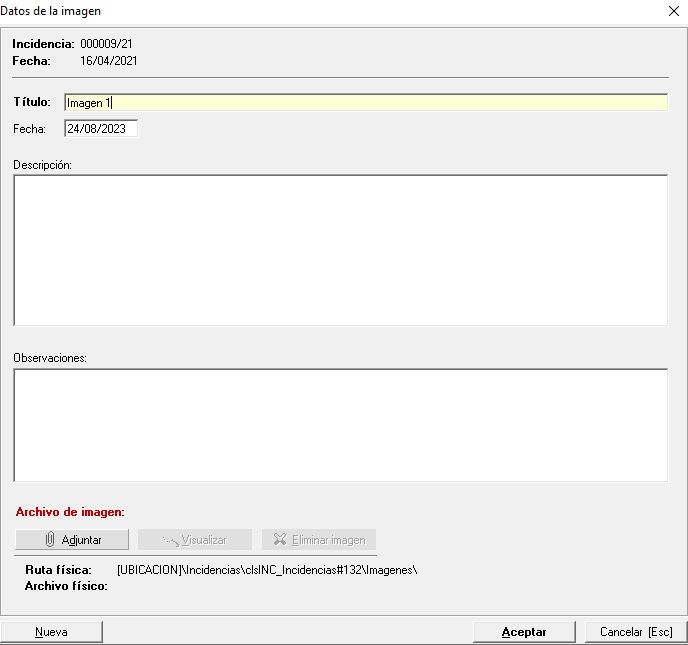Click the Visualizar button's preview icon
This screenshot has height=645, width=688.
click(x=170, y=540)
